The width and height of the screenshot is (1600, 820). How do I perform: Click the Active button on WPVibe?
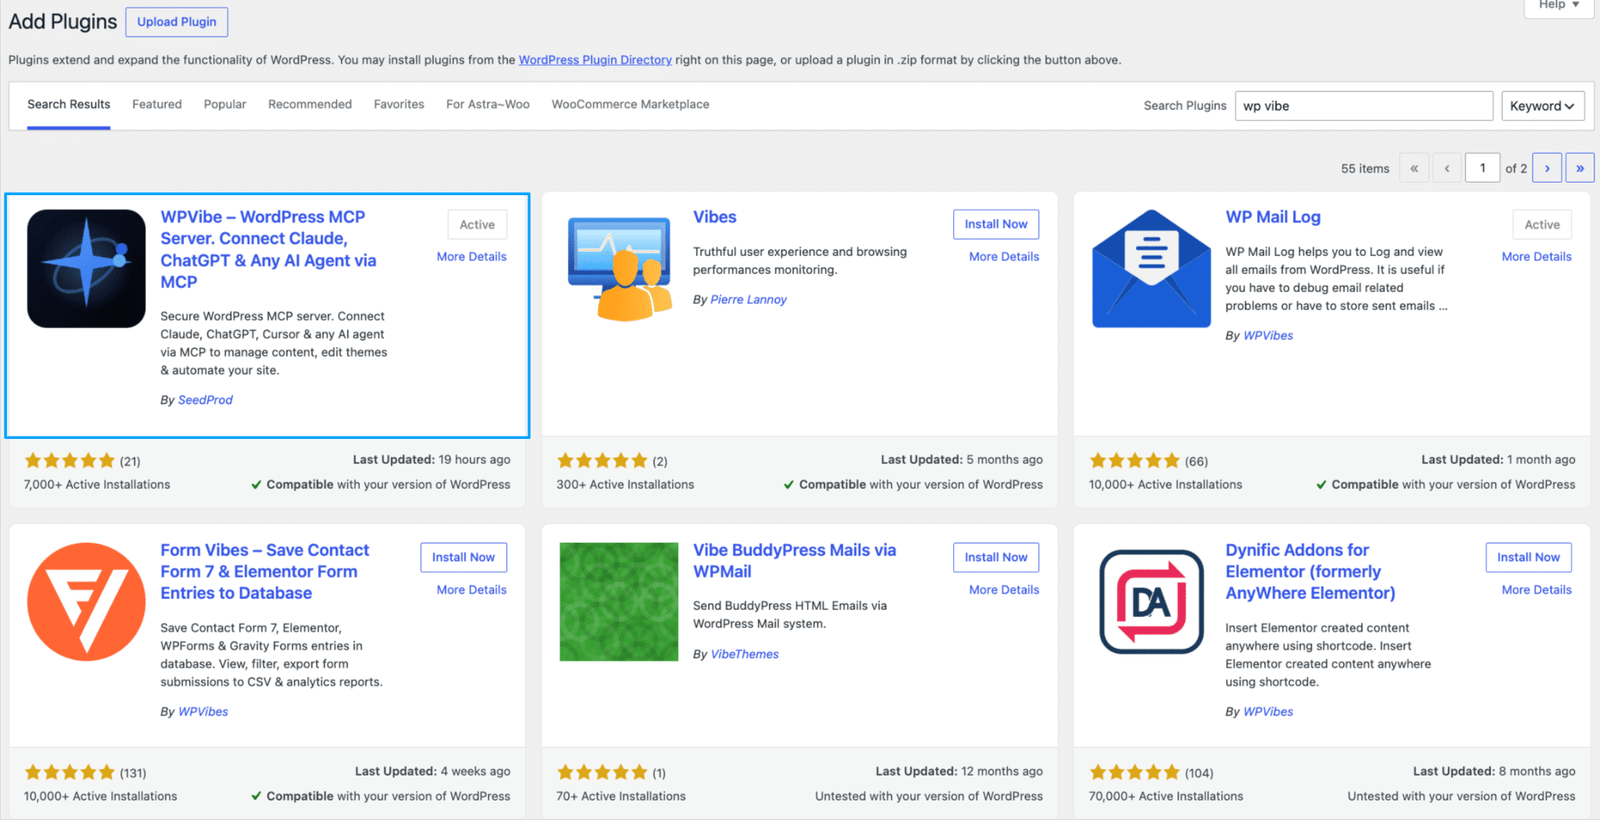coord(477,224)
